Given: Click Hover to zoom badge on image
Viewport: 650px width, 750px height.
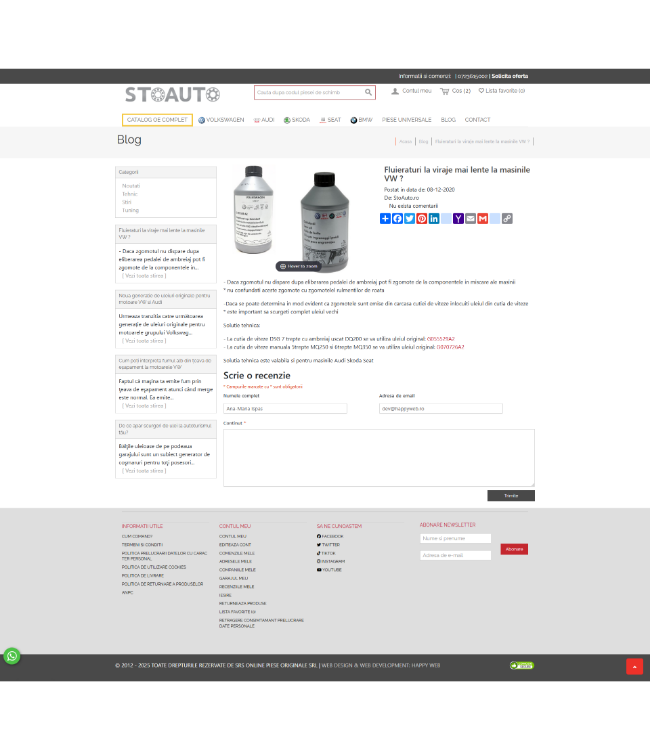Looking at the screenshot, I should click(298, 266).
